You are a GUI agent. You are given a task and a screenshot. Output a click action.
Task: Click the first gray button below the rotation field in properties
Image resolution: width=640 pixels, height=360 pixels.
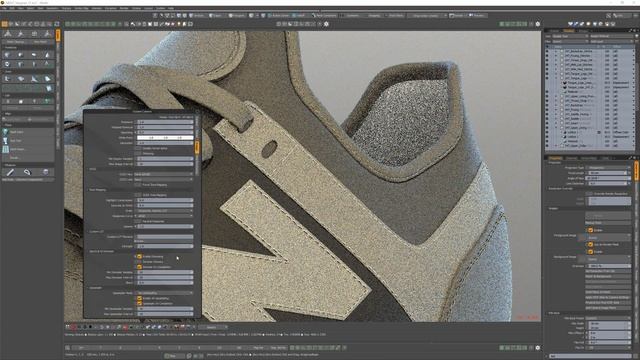coord(609,271)
